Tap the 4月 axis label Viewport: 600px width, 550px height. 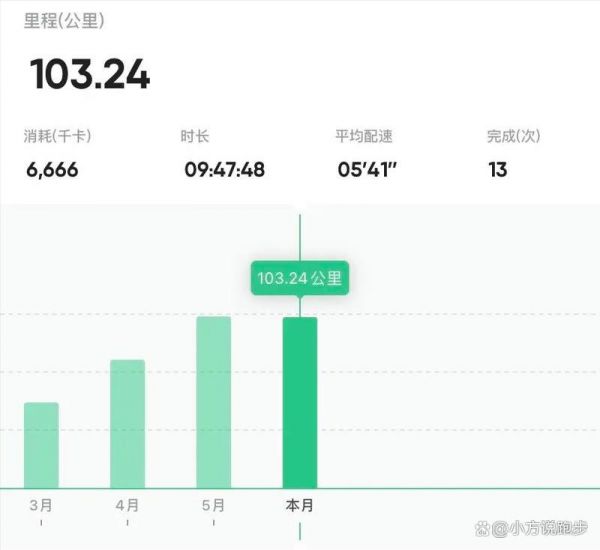point(127,505)
